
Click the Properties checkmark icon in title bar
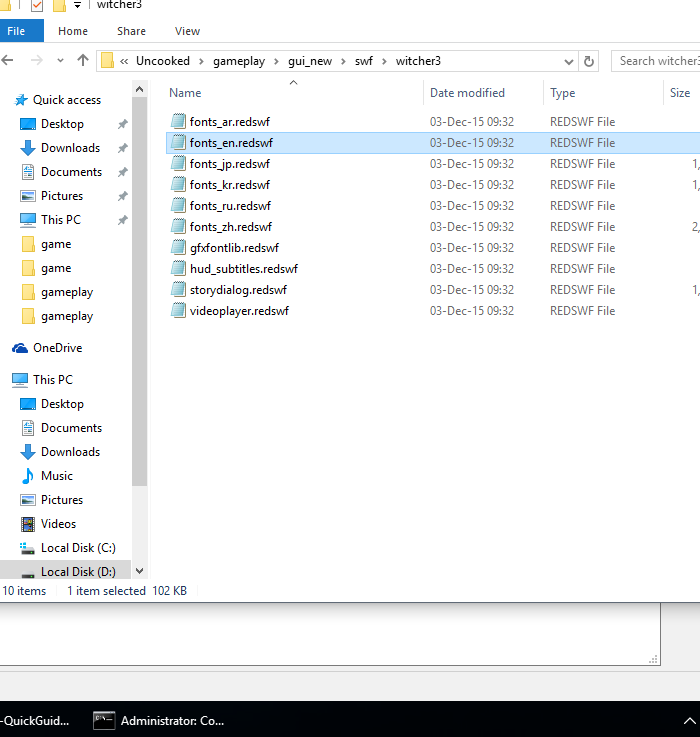click(37, 6)
